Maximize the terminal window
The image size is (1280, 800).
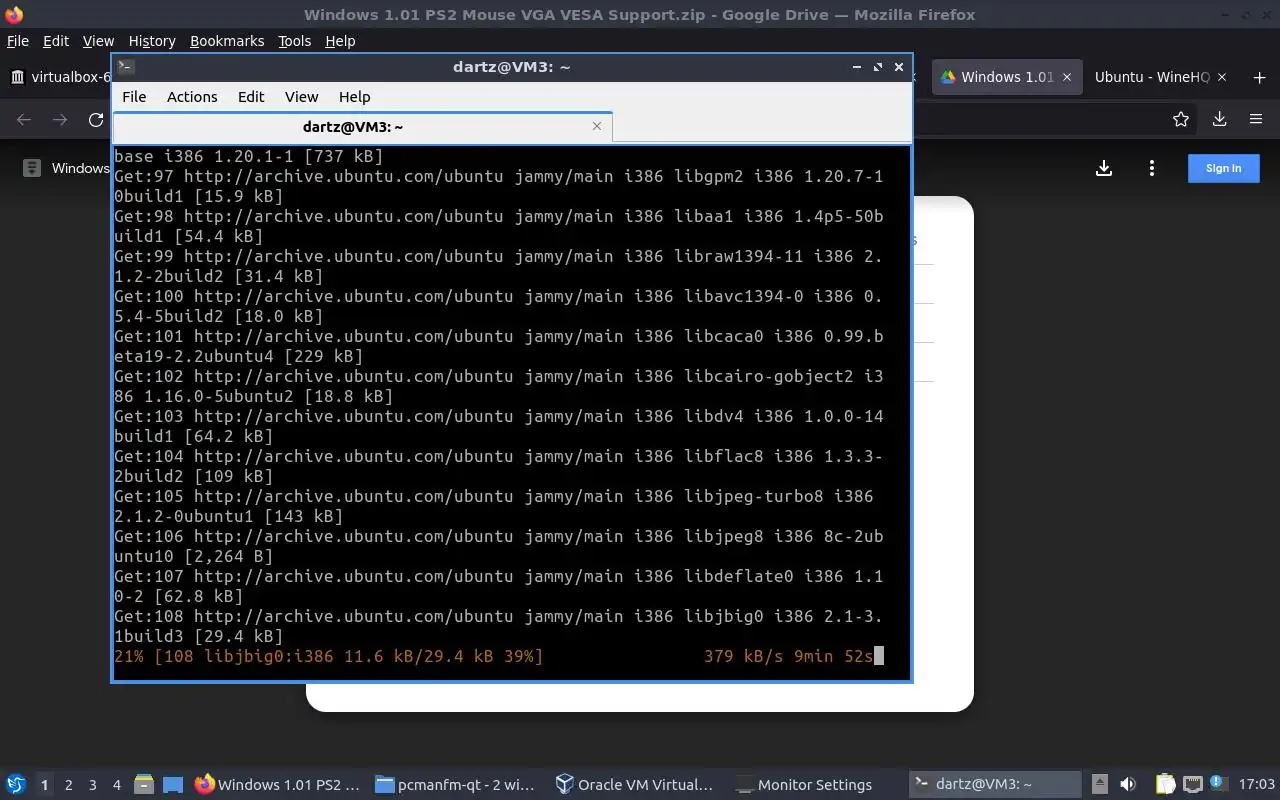(878, 67)
